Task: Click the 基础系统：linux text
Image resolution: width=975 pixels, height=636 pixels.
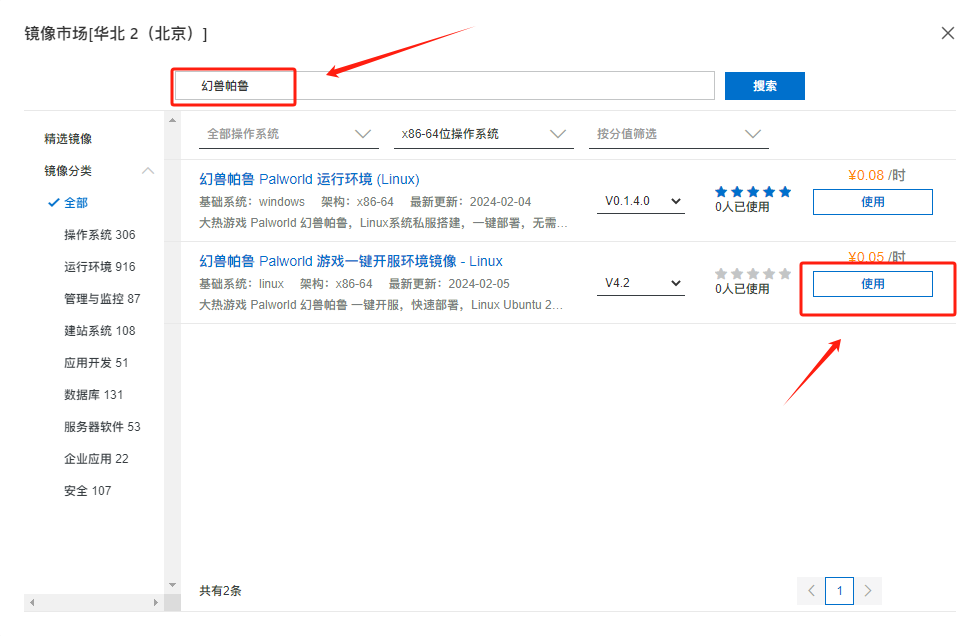Action: 241,284
